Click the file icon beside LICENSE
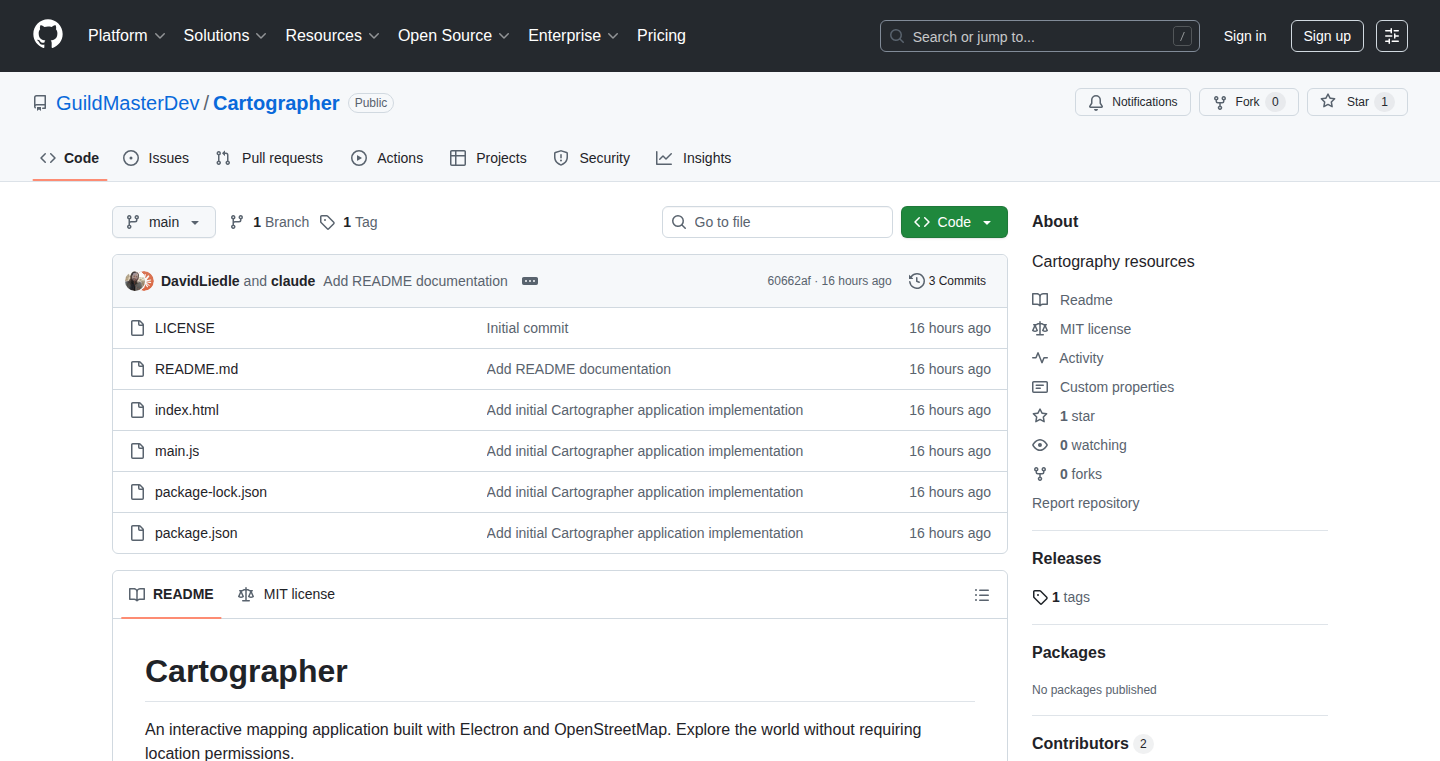Screen dimensions: 1440x761 (x=138, y=328)
